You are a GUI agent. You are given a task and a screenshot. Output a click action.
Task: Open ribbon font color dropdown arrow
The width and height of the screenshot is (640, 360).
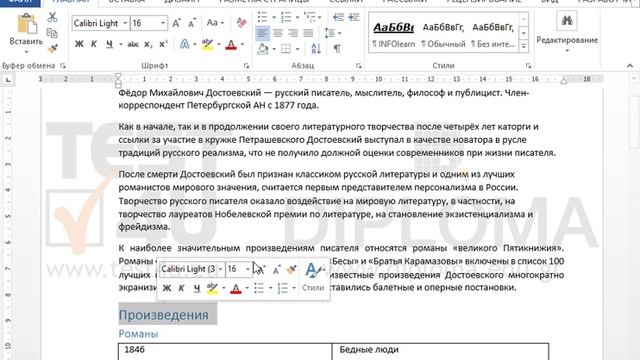tap(242, 44)
